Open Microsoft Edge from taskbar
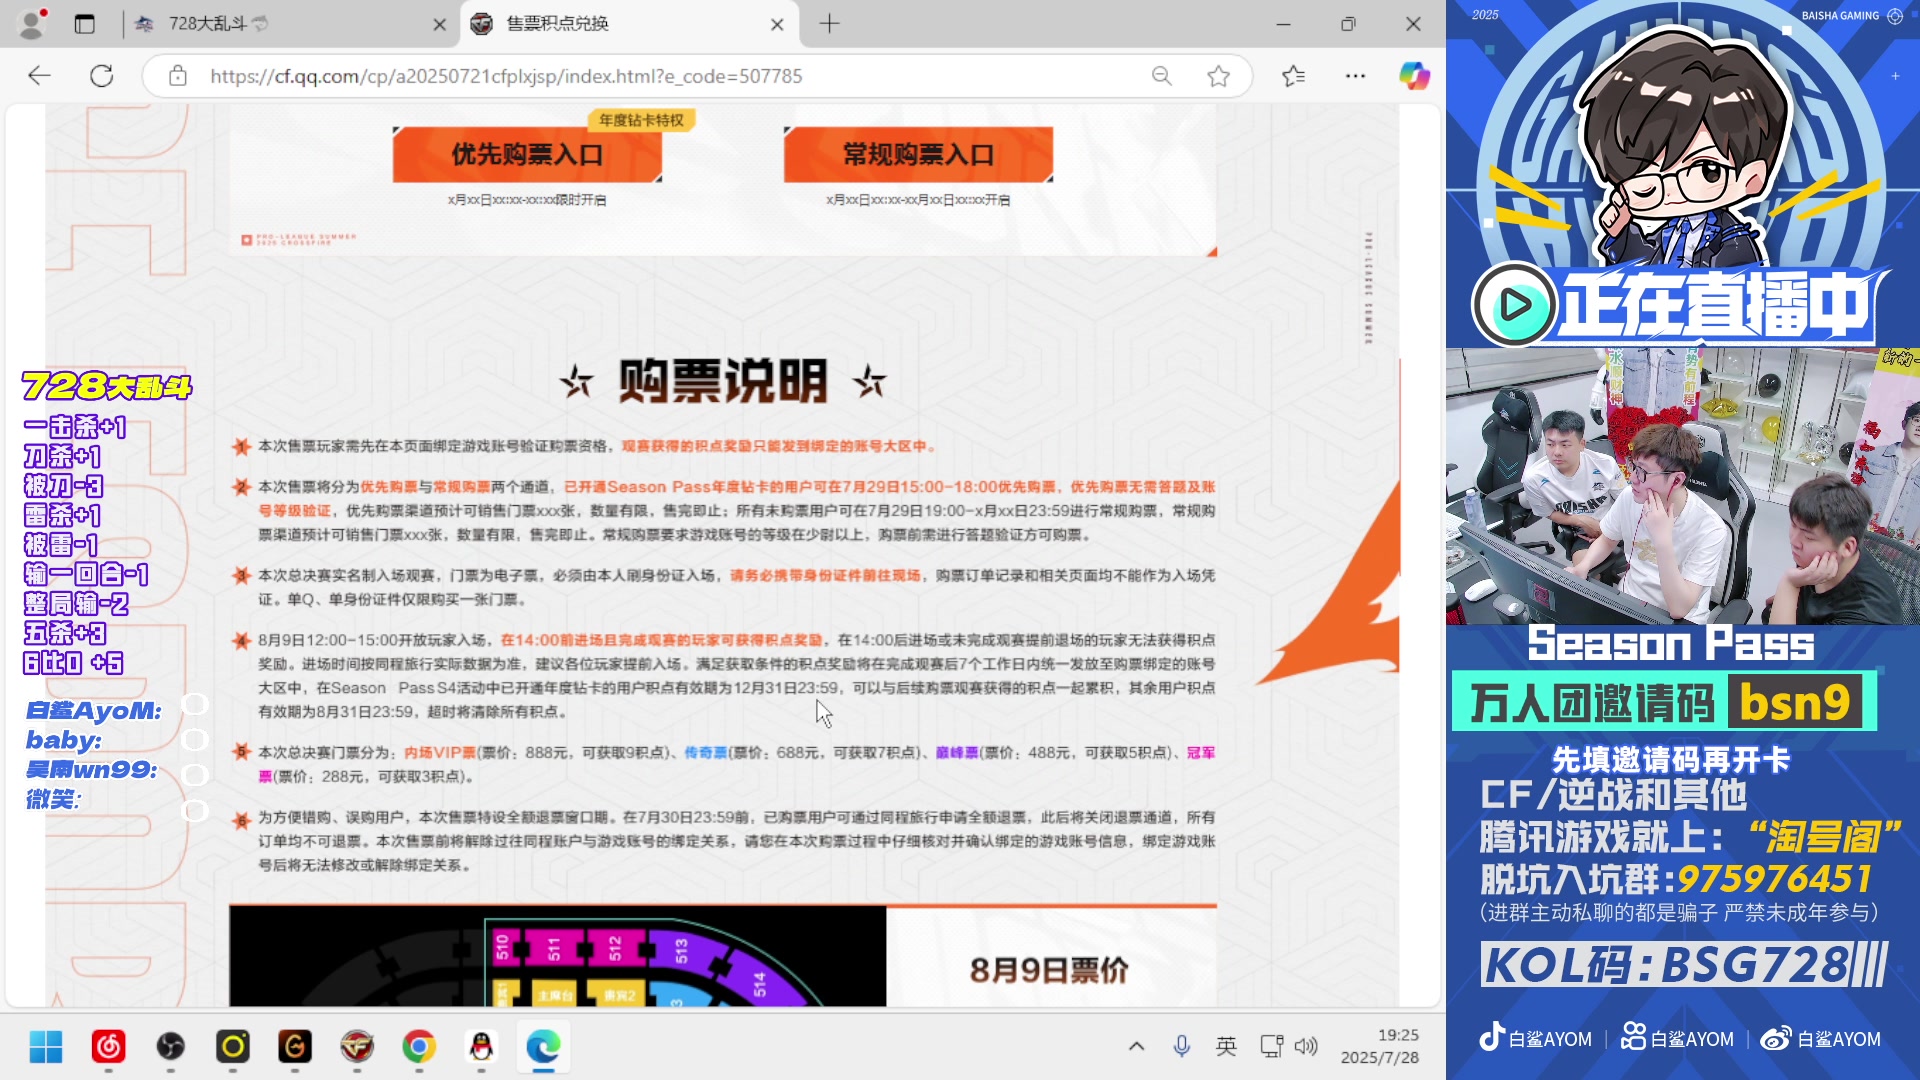Image resolution: width=1920 pixels, height=1080 pixels. (544, 1047)
